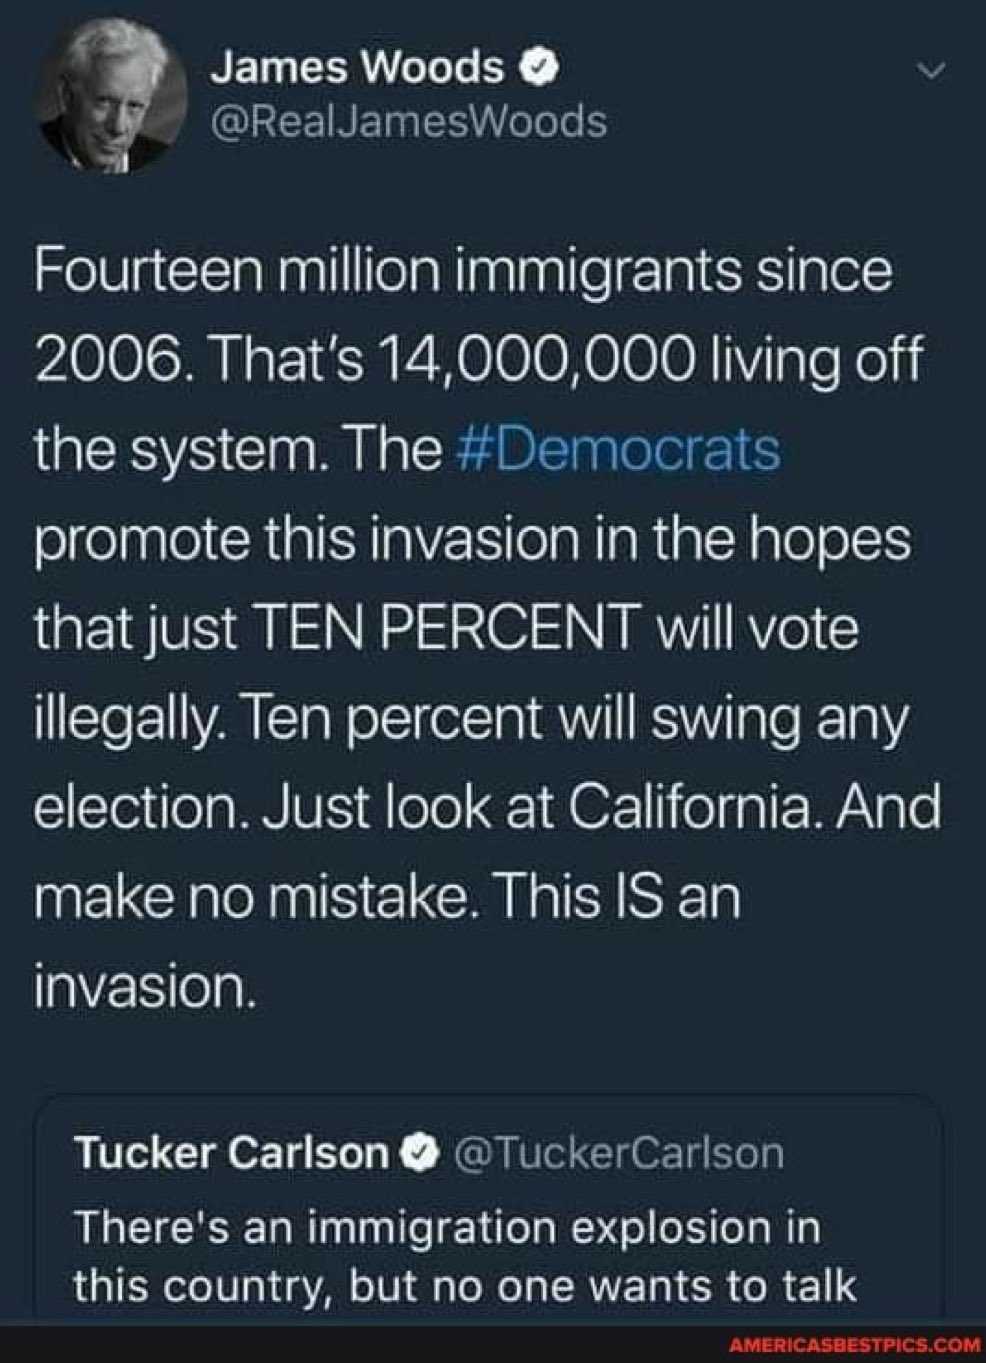Open the @RealJamesWoods handle
Screen dimensions: 986x1363
407,121
